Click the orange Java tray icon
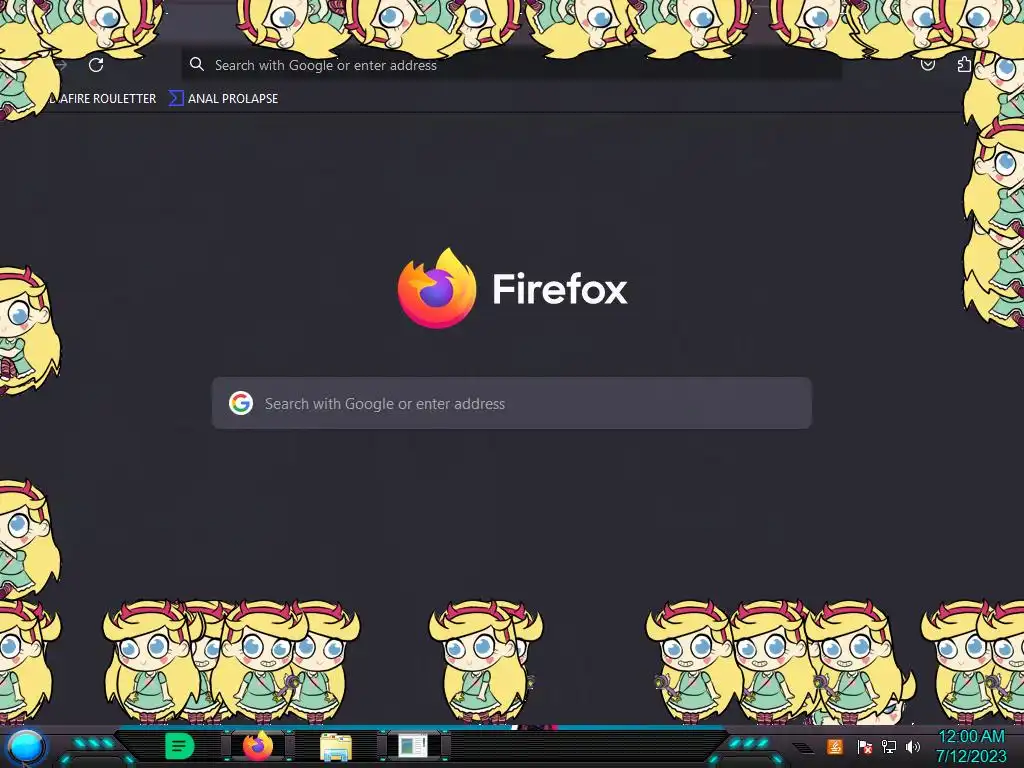The image size is (1024, 768). click(x=835, y=746)
